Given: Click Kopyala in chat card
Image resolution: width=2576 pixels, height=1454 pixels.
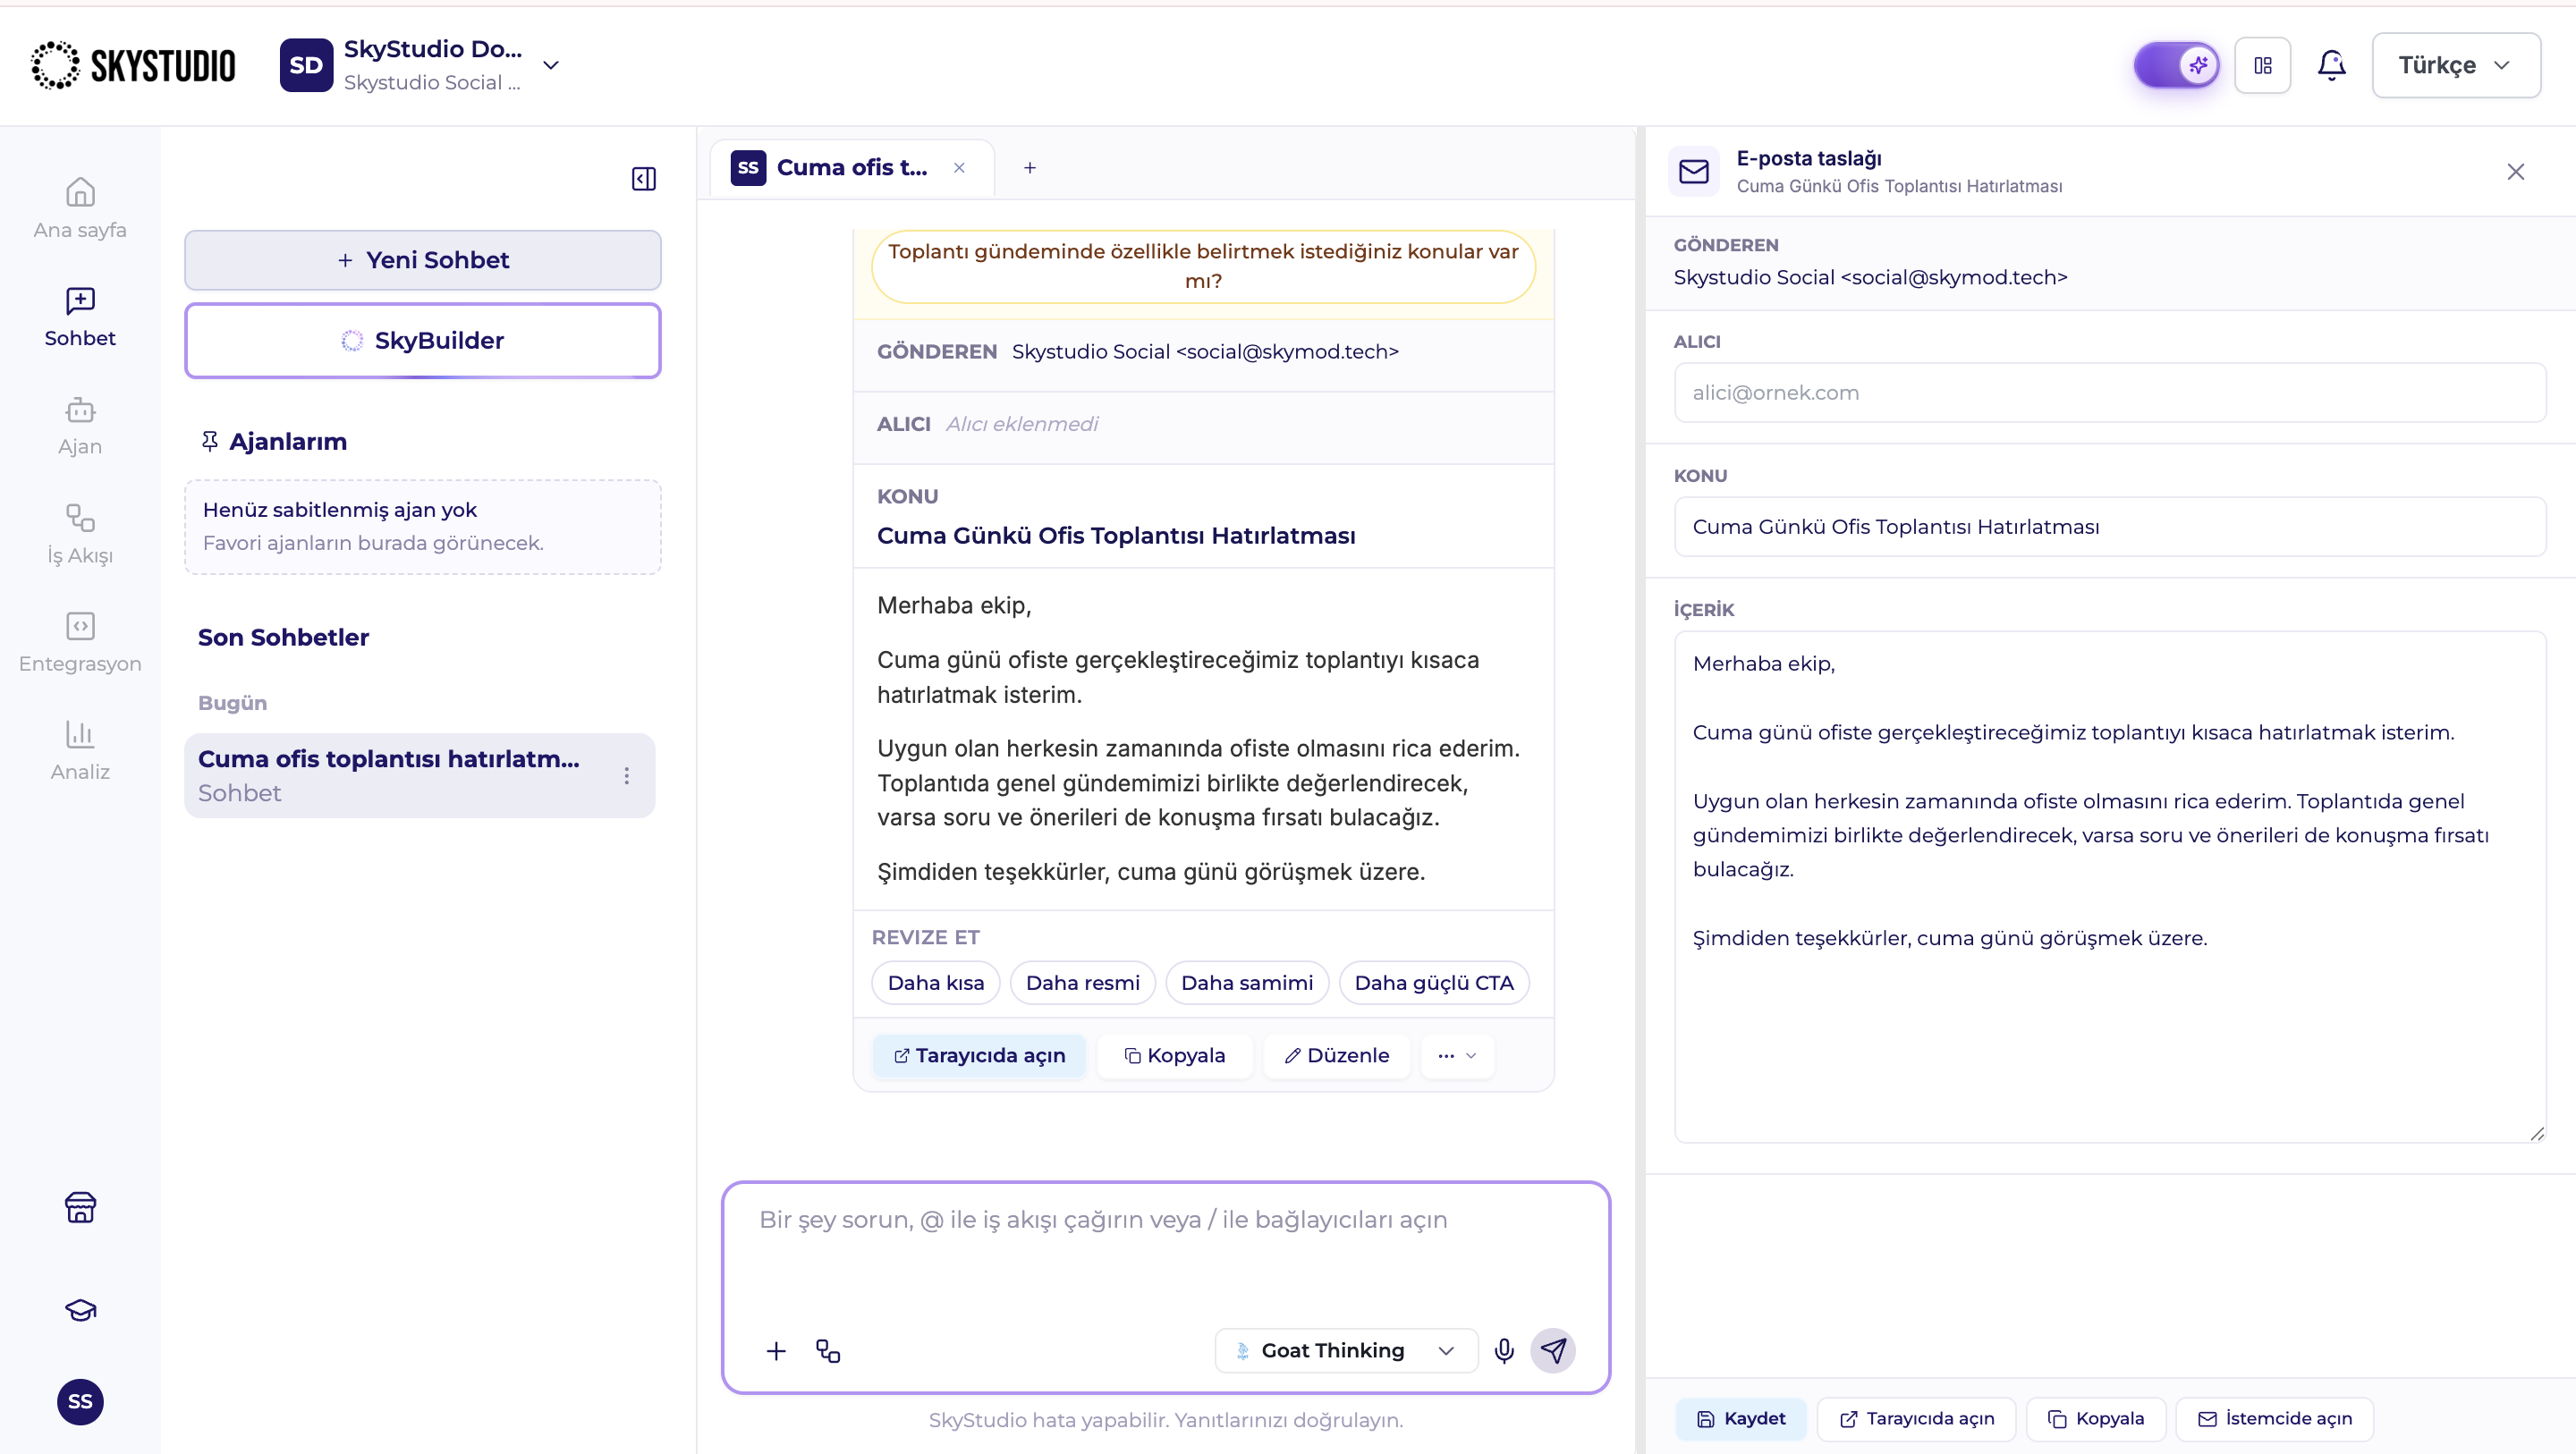Looking at the screenshot, I should [1174, 1055].
